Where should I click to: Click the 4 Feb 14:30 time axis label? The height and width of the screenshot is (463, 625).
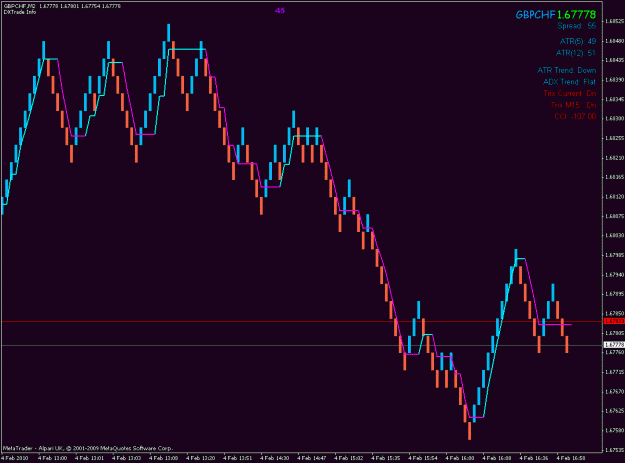(x=275, y=458)
